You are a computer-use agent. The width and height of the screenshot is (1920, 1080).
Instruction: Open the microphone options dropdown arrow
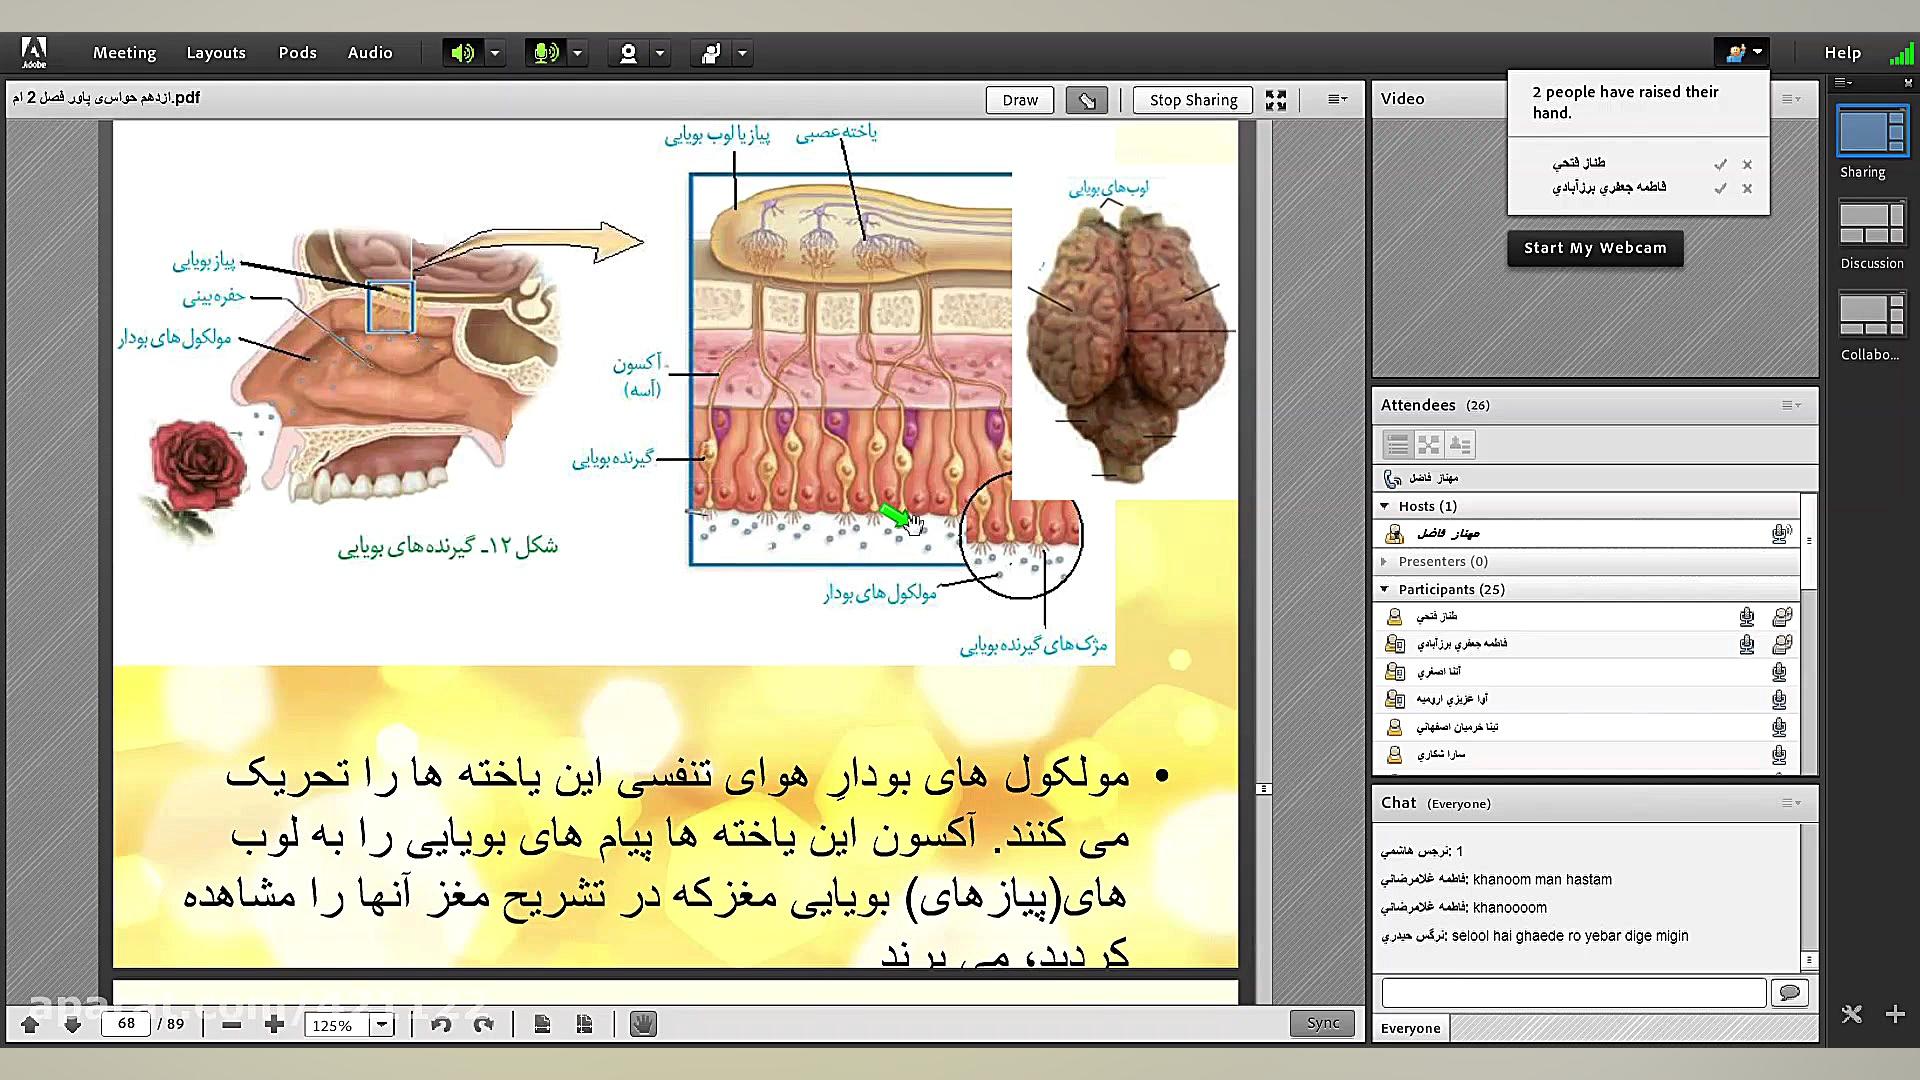coord(578,53)
